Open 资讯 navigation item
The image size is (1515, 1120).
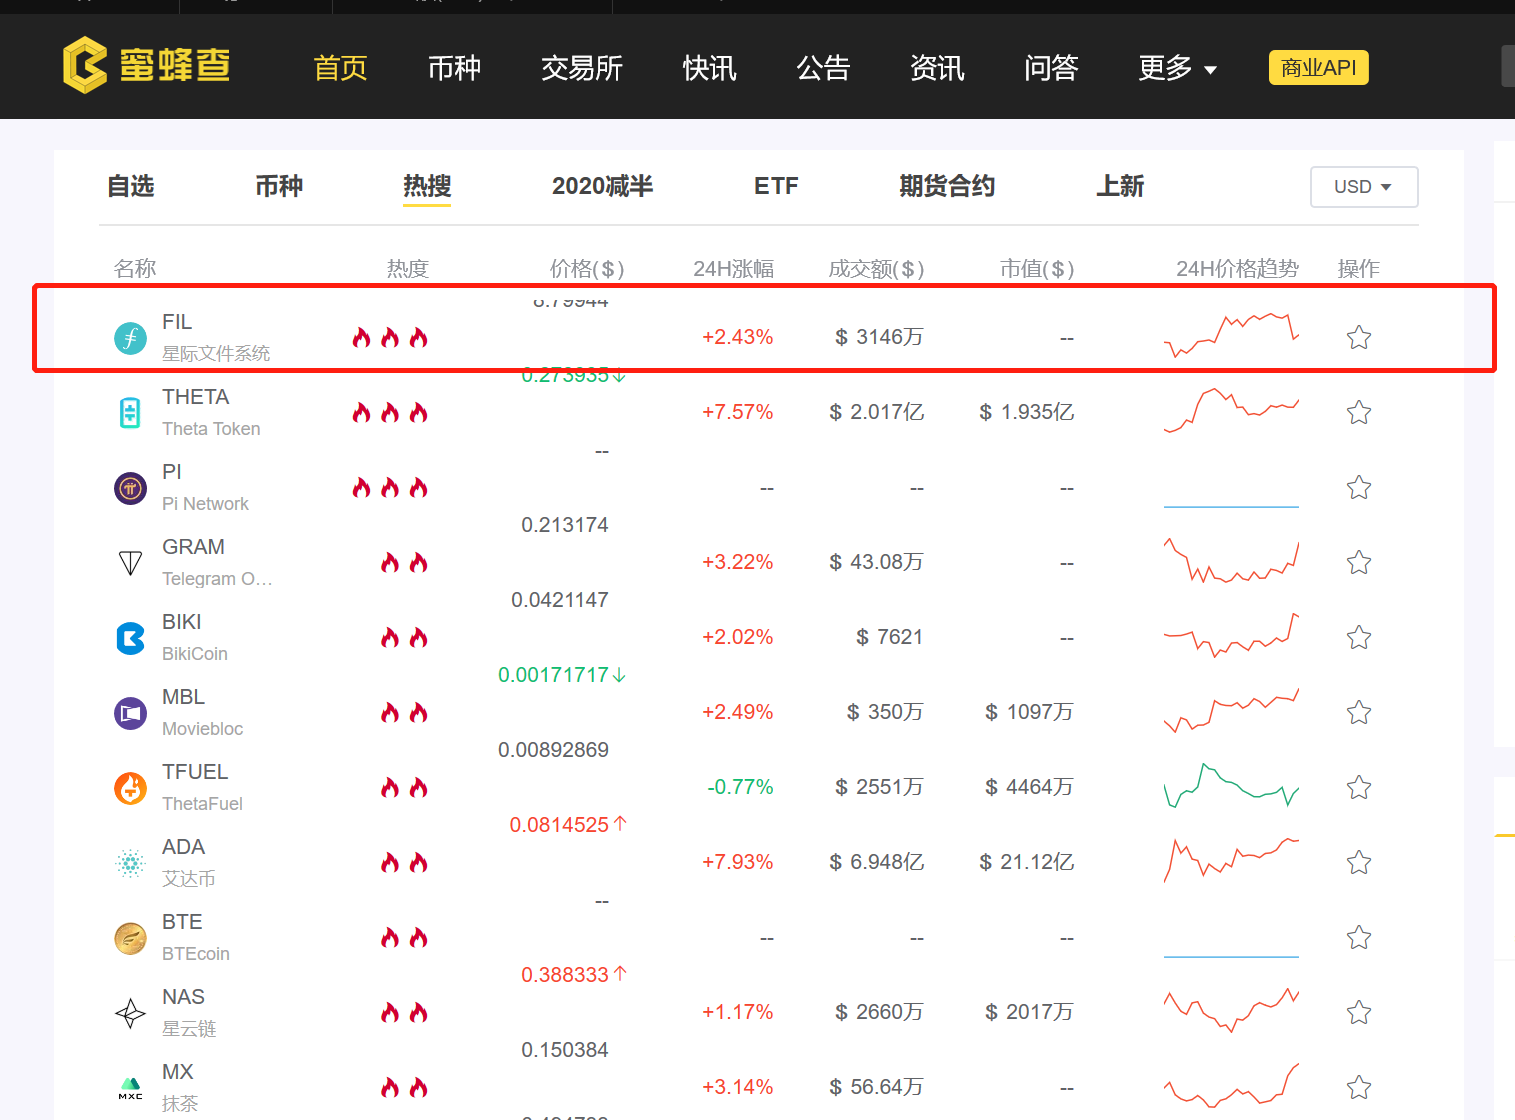click(x=937, y=68)
